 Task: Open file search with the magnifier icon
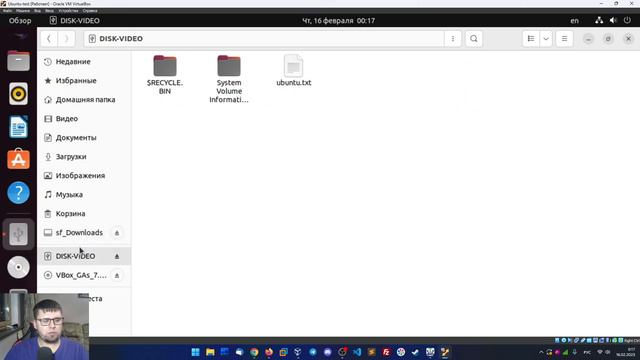[473, 39]
